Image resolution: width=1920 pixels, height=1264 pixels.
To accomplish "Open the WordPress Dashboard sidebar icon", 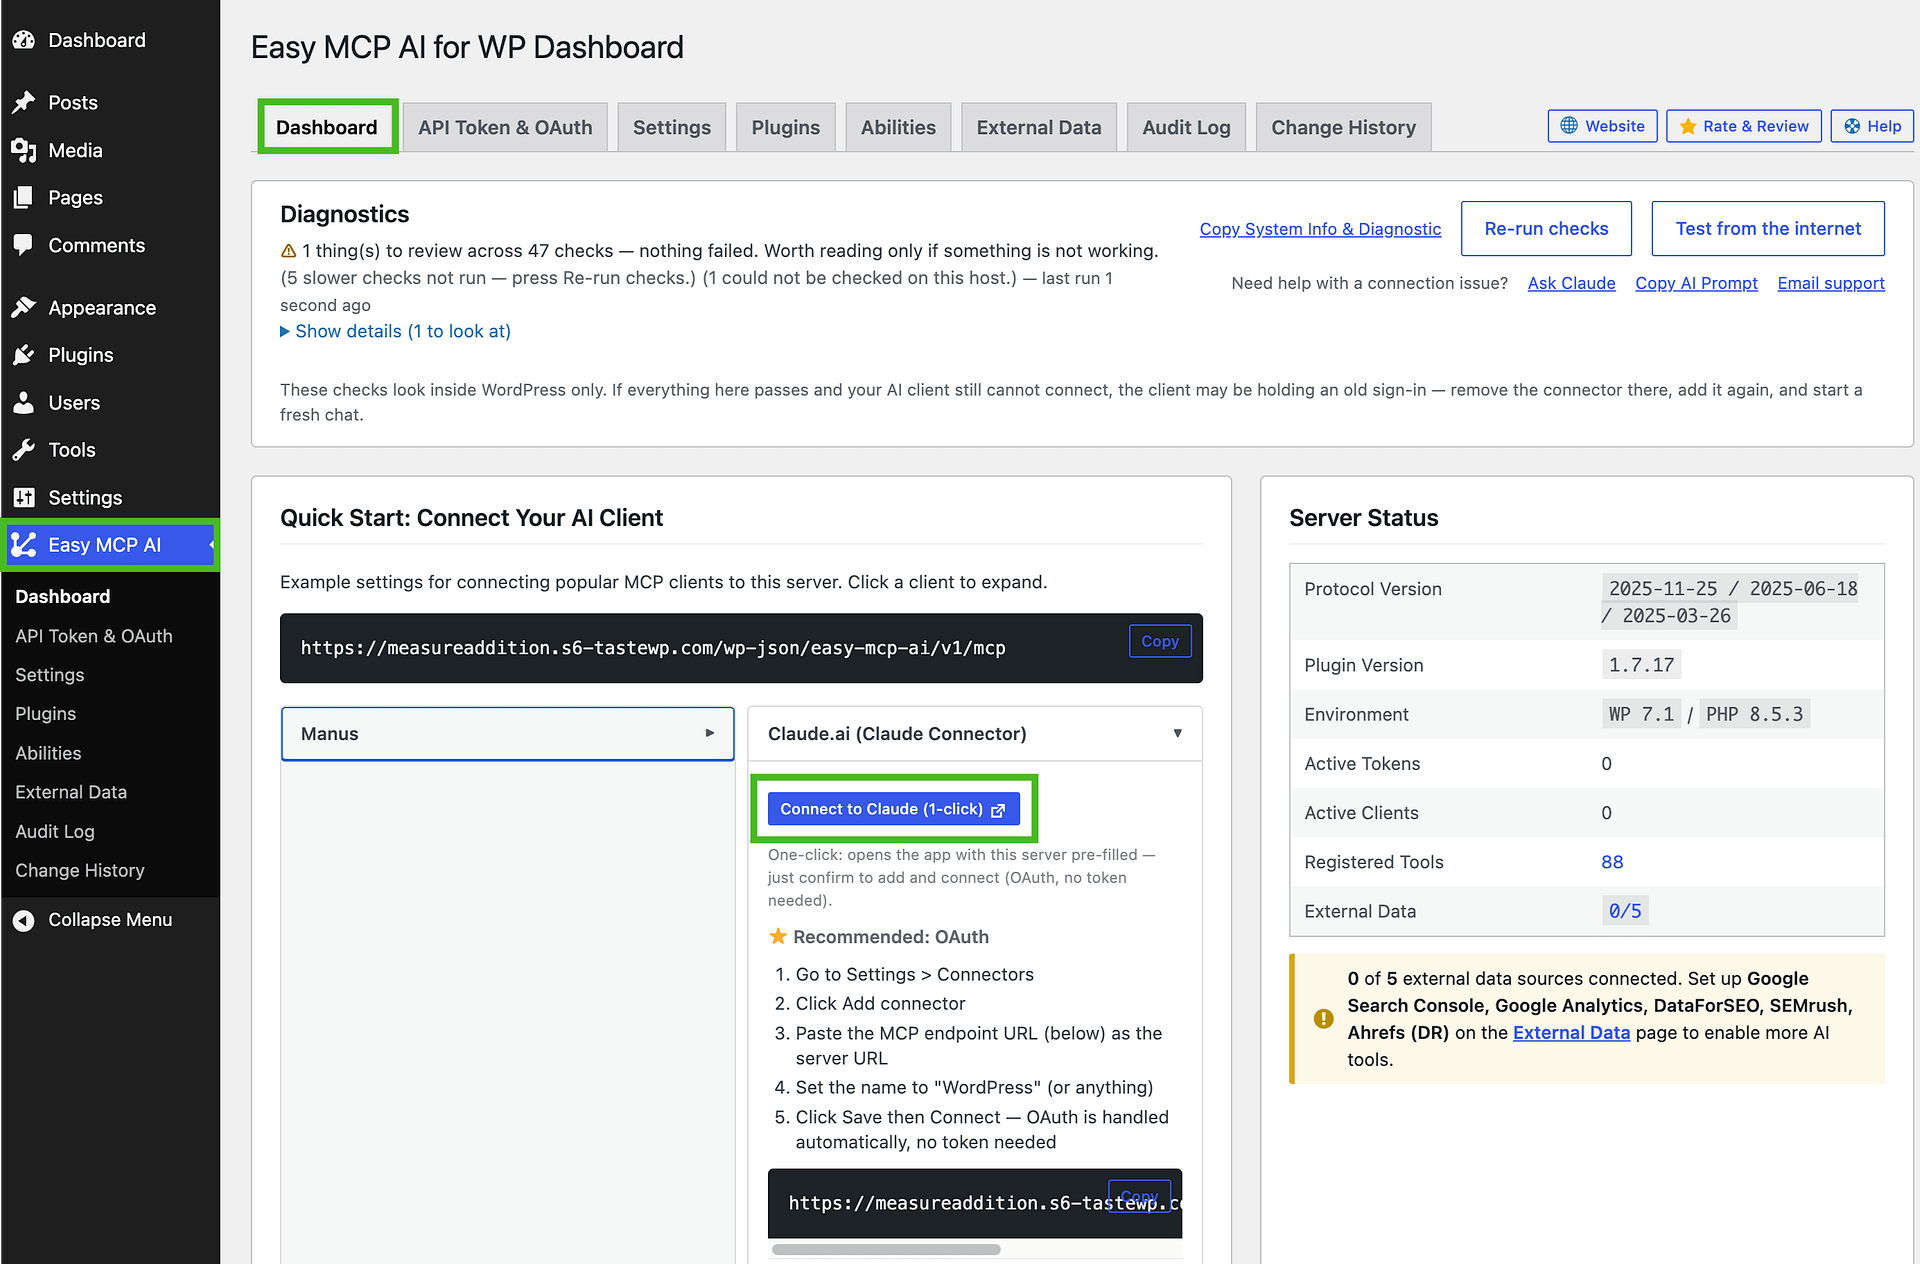I will coord(24,40).
